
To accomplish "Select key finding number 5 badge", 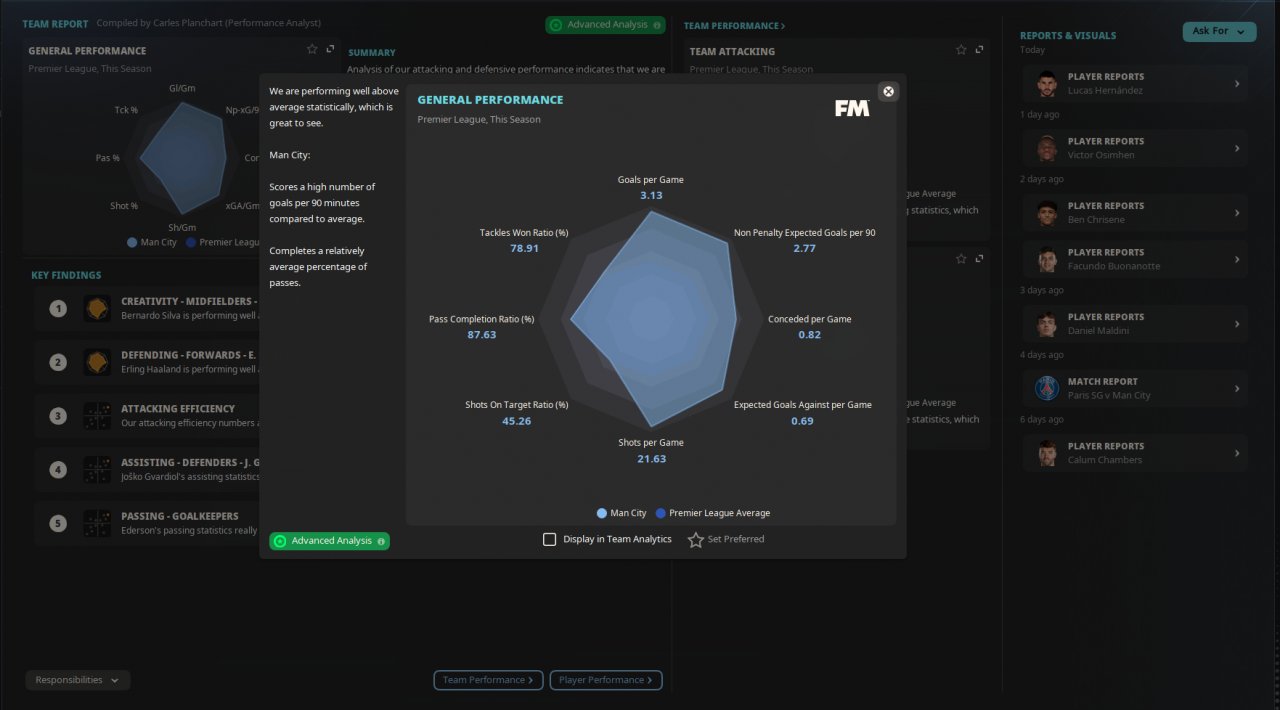I will point(58,523).
